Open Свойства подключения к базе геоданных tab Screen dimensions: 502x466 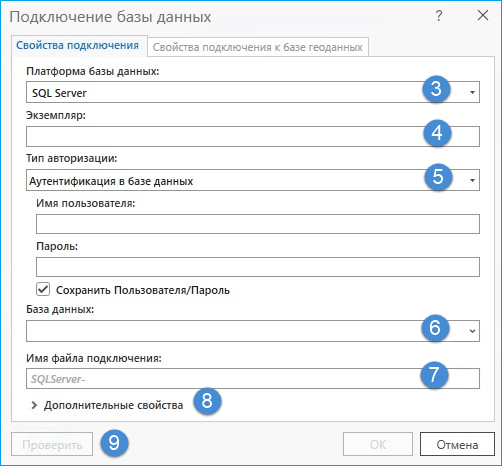258,47
